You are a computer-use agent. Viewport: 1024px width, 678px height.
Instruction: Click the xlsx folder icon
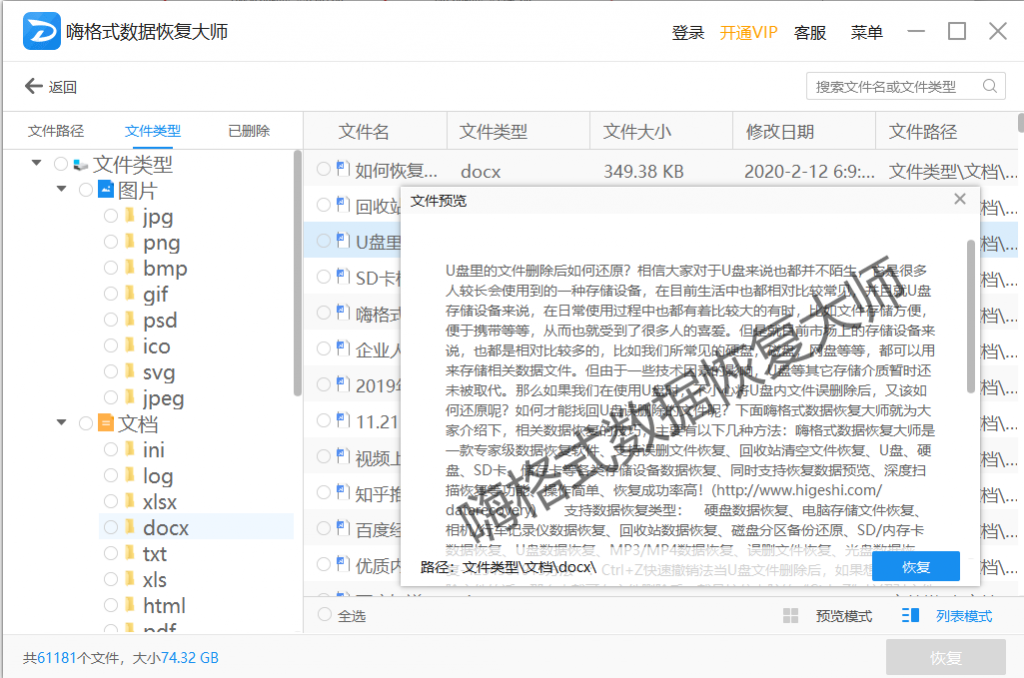click(130, 501)
